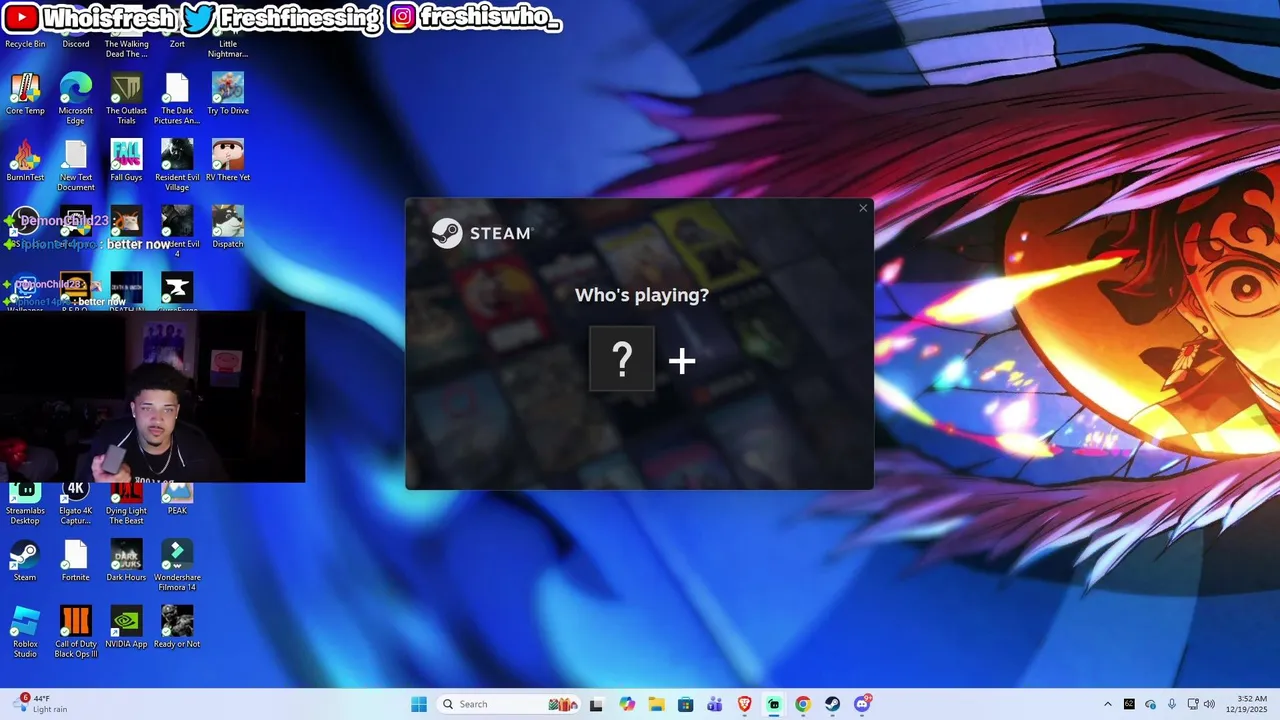Viewport: 1280px width, 720px height.
Task: Open the BurnInTest desktop shortcut
Action: pos(25,160)
